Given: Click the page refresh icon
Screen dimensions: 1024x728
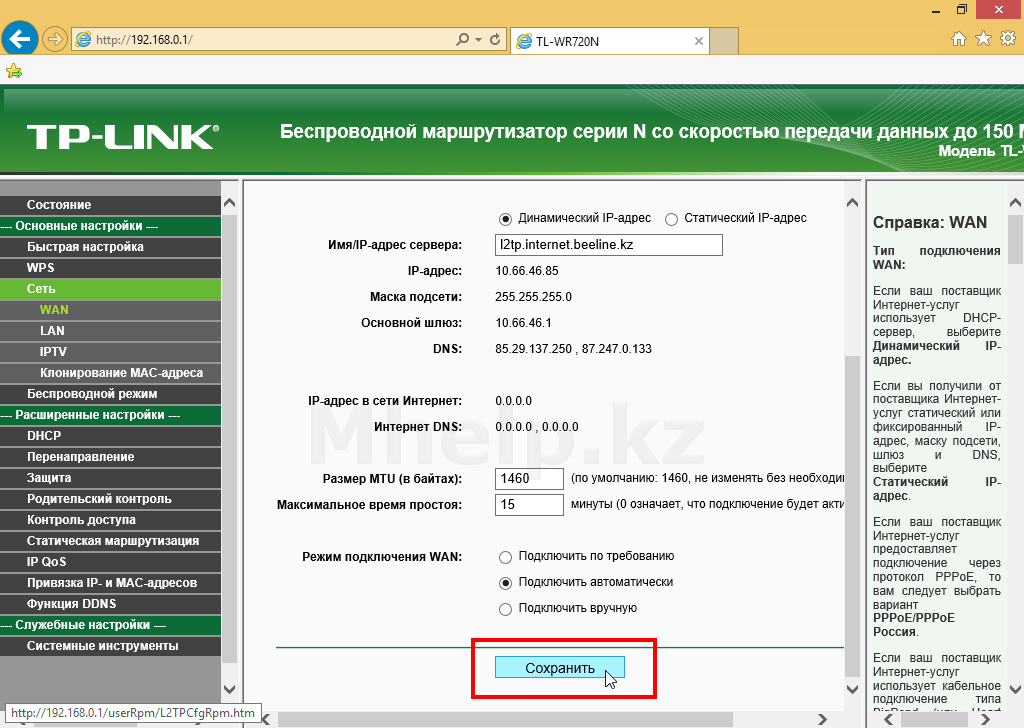Looking at the screenshot, I should click(x=494, y=40).
